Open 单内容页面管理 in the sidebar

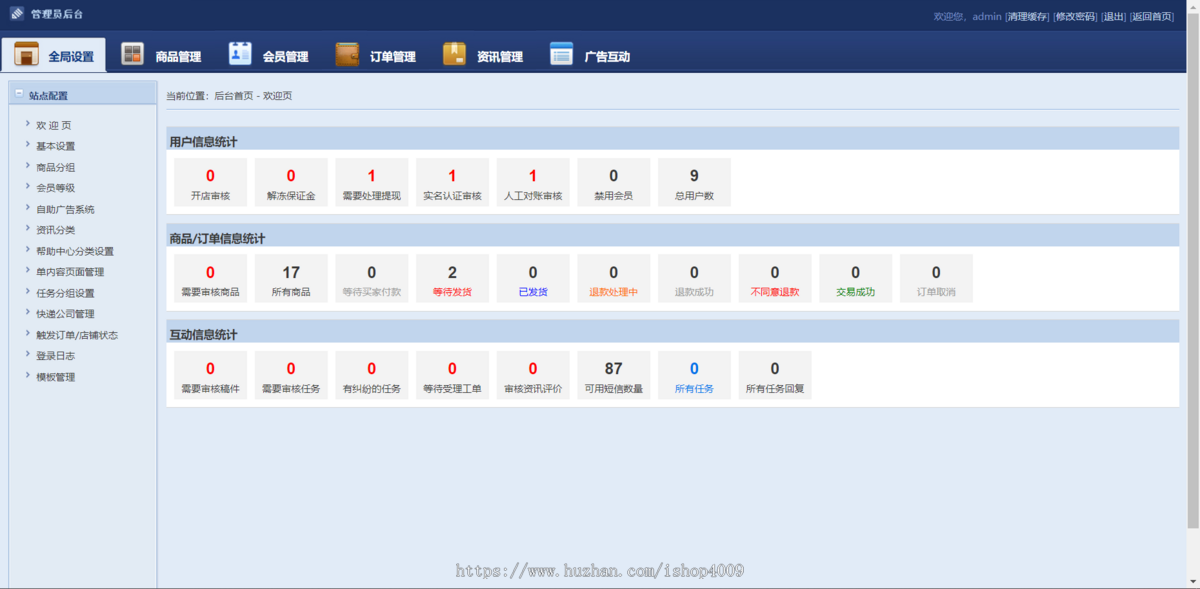[70, 272]
